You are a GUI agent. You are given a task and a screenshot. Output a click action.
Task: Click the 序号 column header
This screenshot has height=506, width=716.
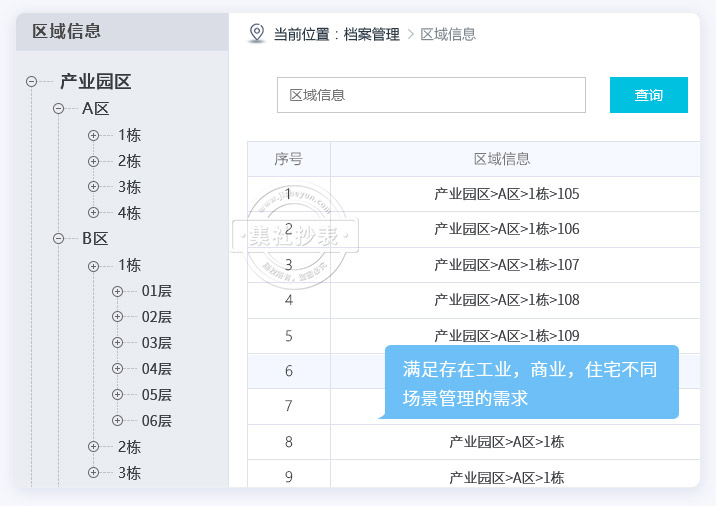pyautogui.click(x=288, y=159)
